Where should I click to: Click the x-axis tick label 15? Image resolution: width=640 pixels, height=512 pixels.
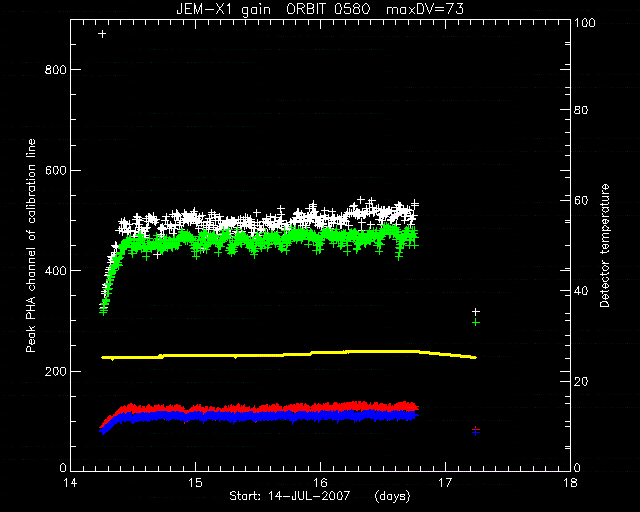click(x=196, y=483)
